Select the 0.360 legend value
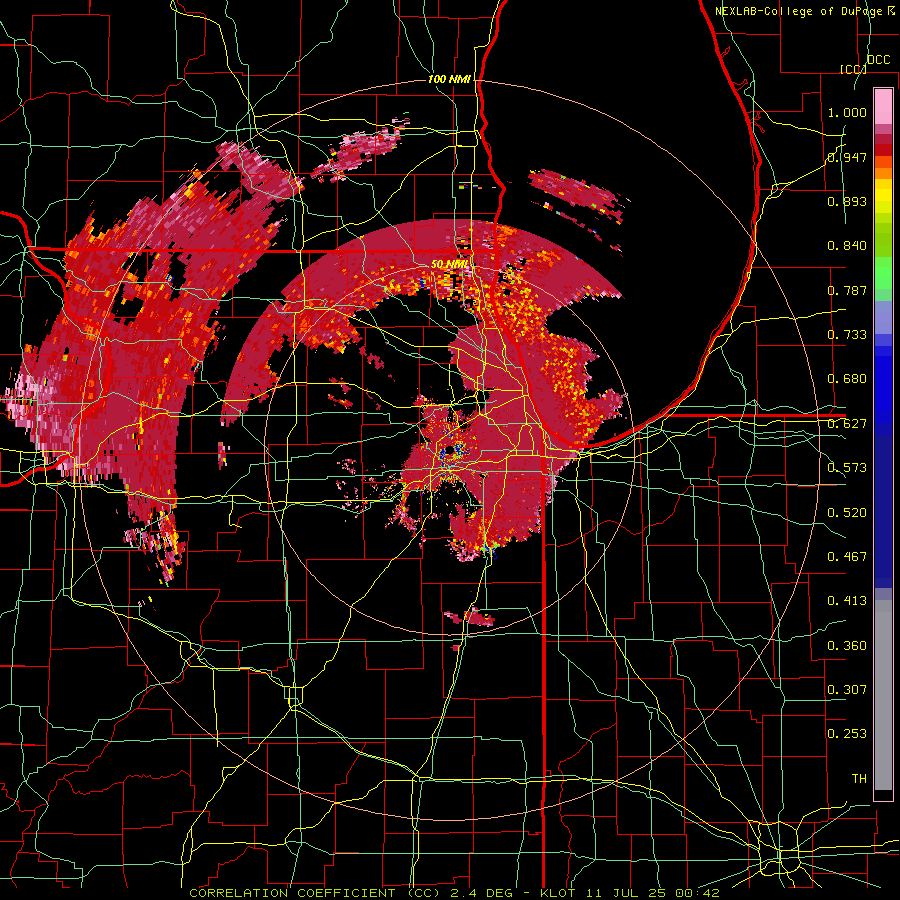Viewport: 900px width, 900px height. point(847,646)
